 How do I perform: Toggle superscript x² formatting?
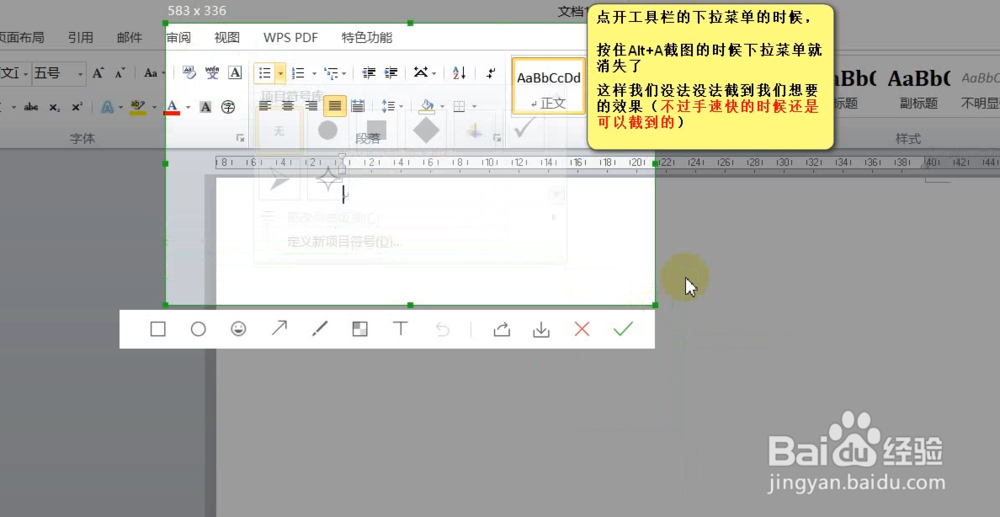[77, 107]
